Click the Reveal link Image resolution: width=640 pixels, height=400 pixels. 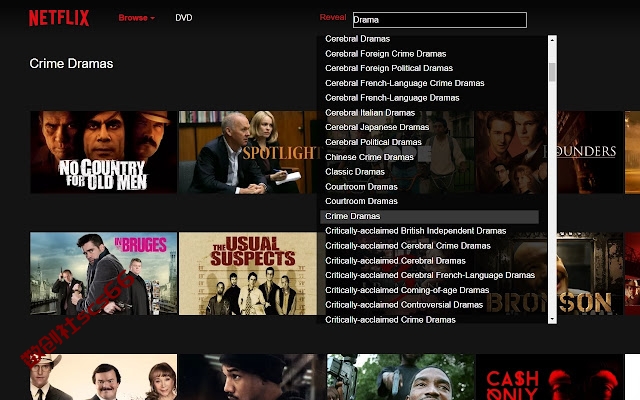tap(333, 18)
